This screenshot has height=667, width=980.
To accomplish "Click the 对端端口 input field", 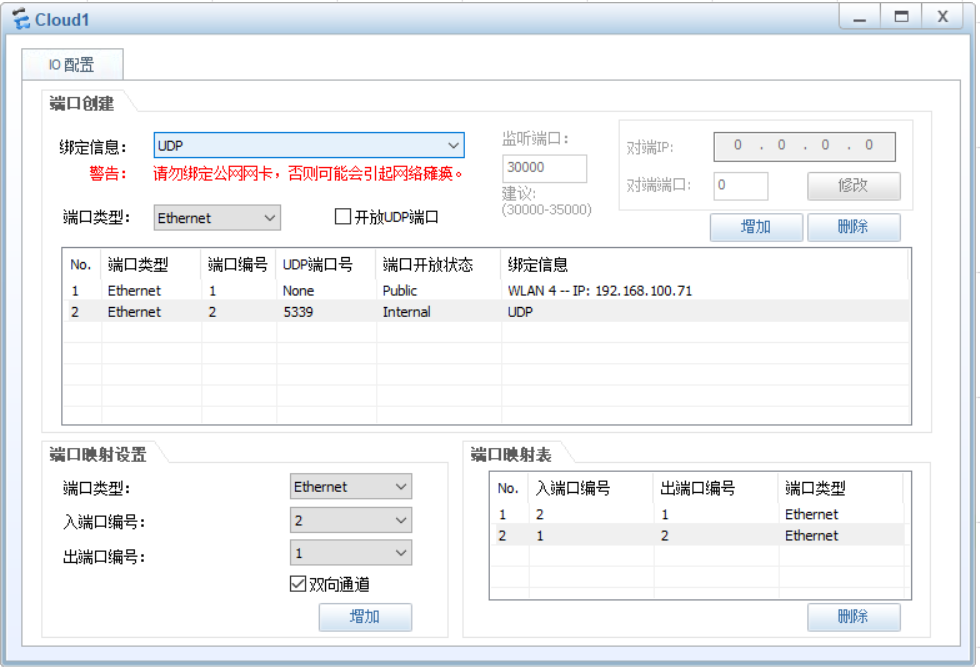I will click(741, 186).
